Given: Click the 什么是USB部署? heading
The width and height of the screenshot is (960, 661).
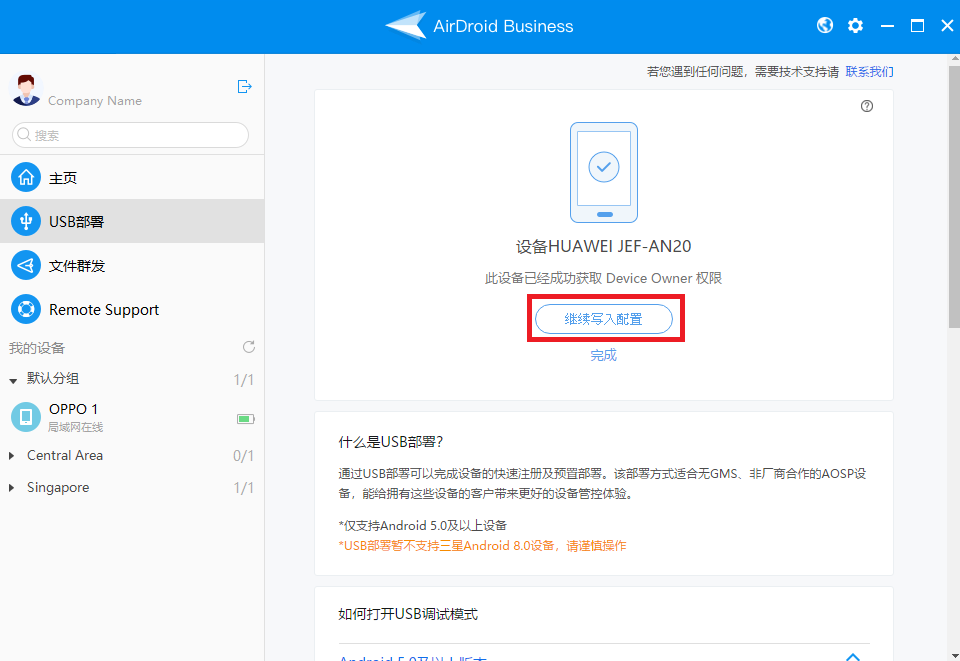Looking at the screenshot, I should pos(391,442).
